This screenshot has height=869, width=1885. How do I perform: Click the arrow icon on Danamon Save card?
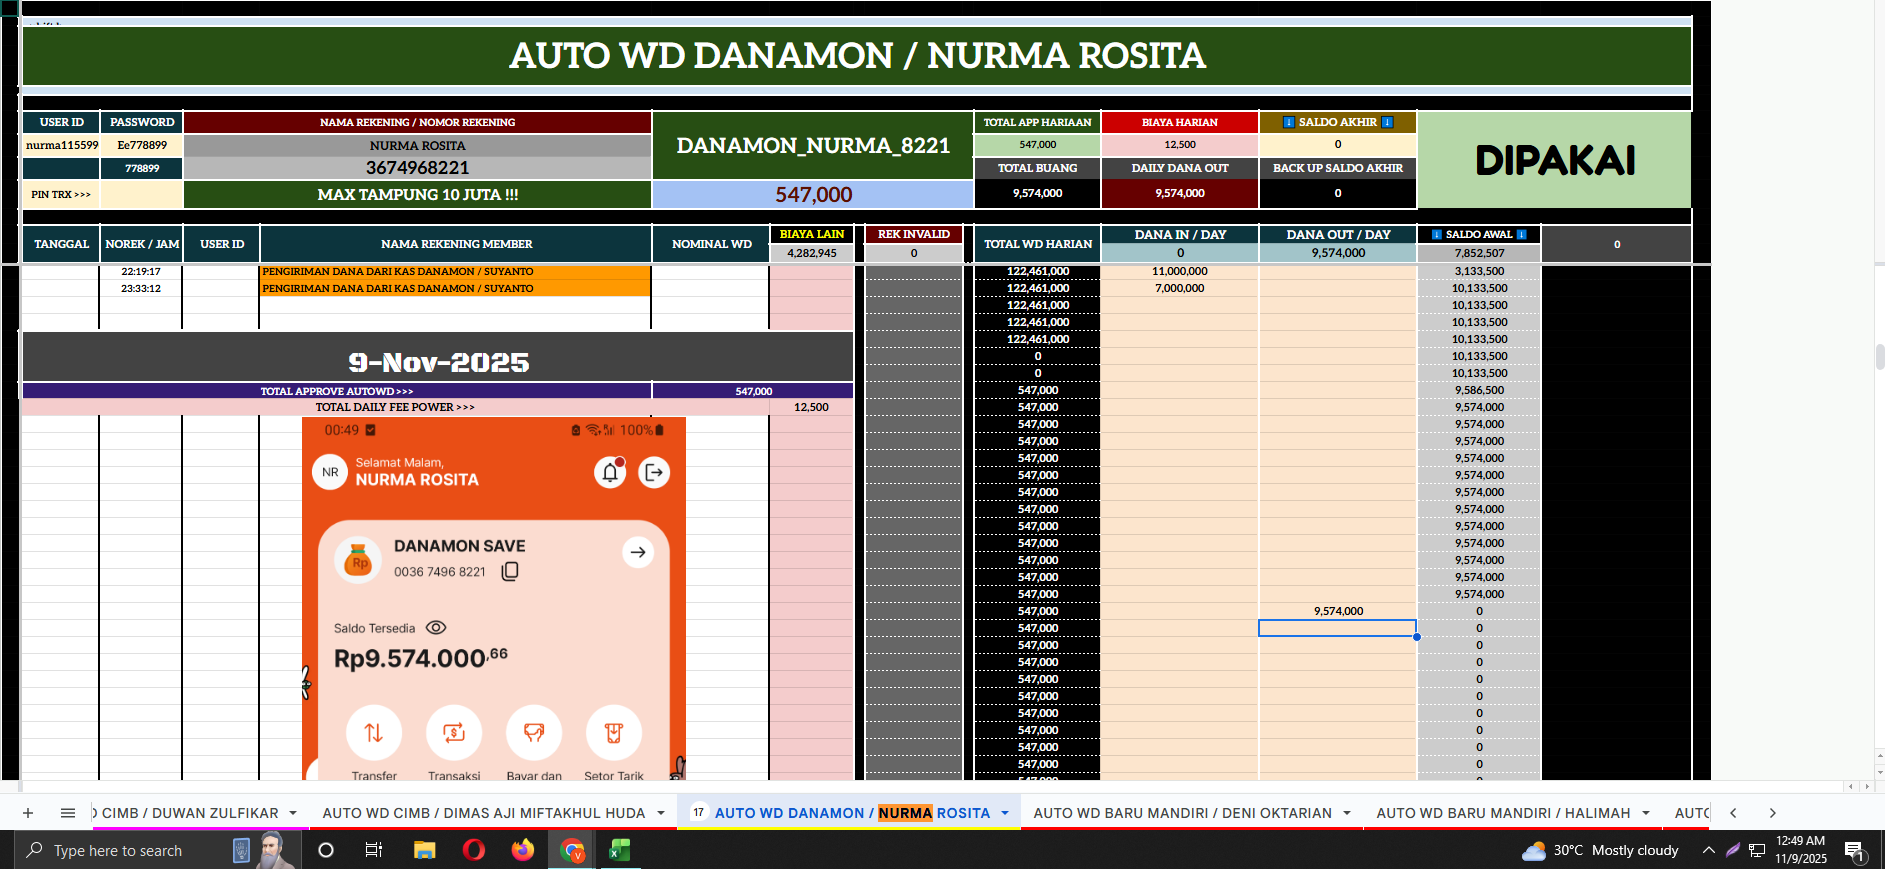pos(638,552)
